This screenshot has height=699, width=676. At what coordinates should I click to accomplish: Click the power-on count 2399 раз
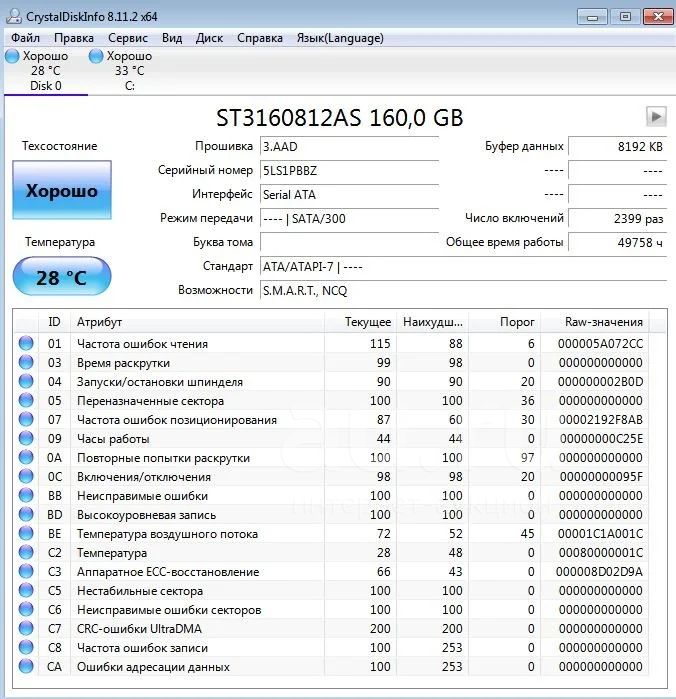coord(617,219)
